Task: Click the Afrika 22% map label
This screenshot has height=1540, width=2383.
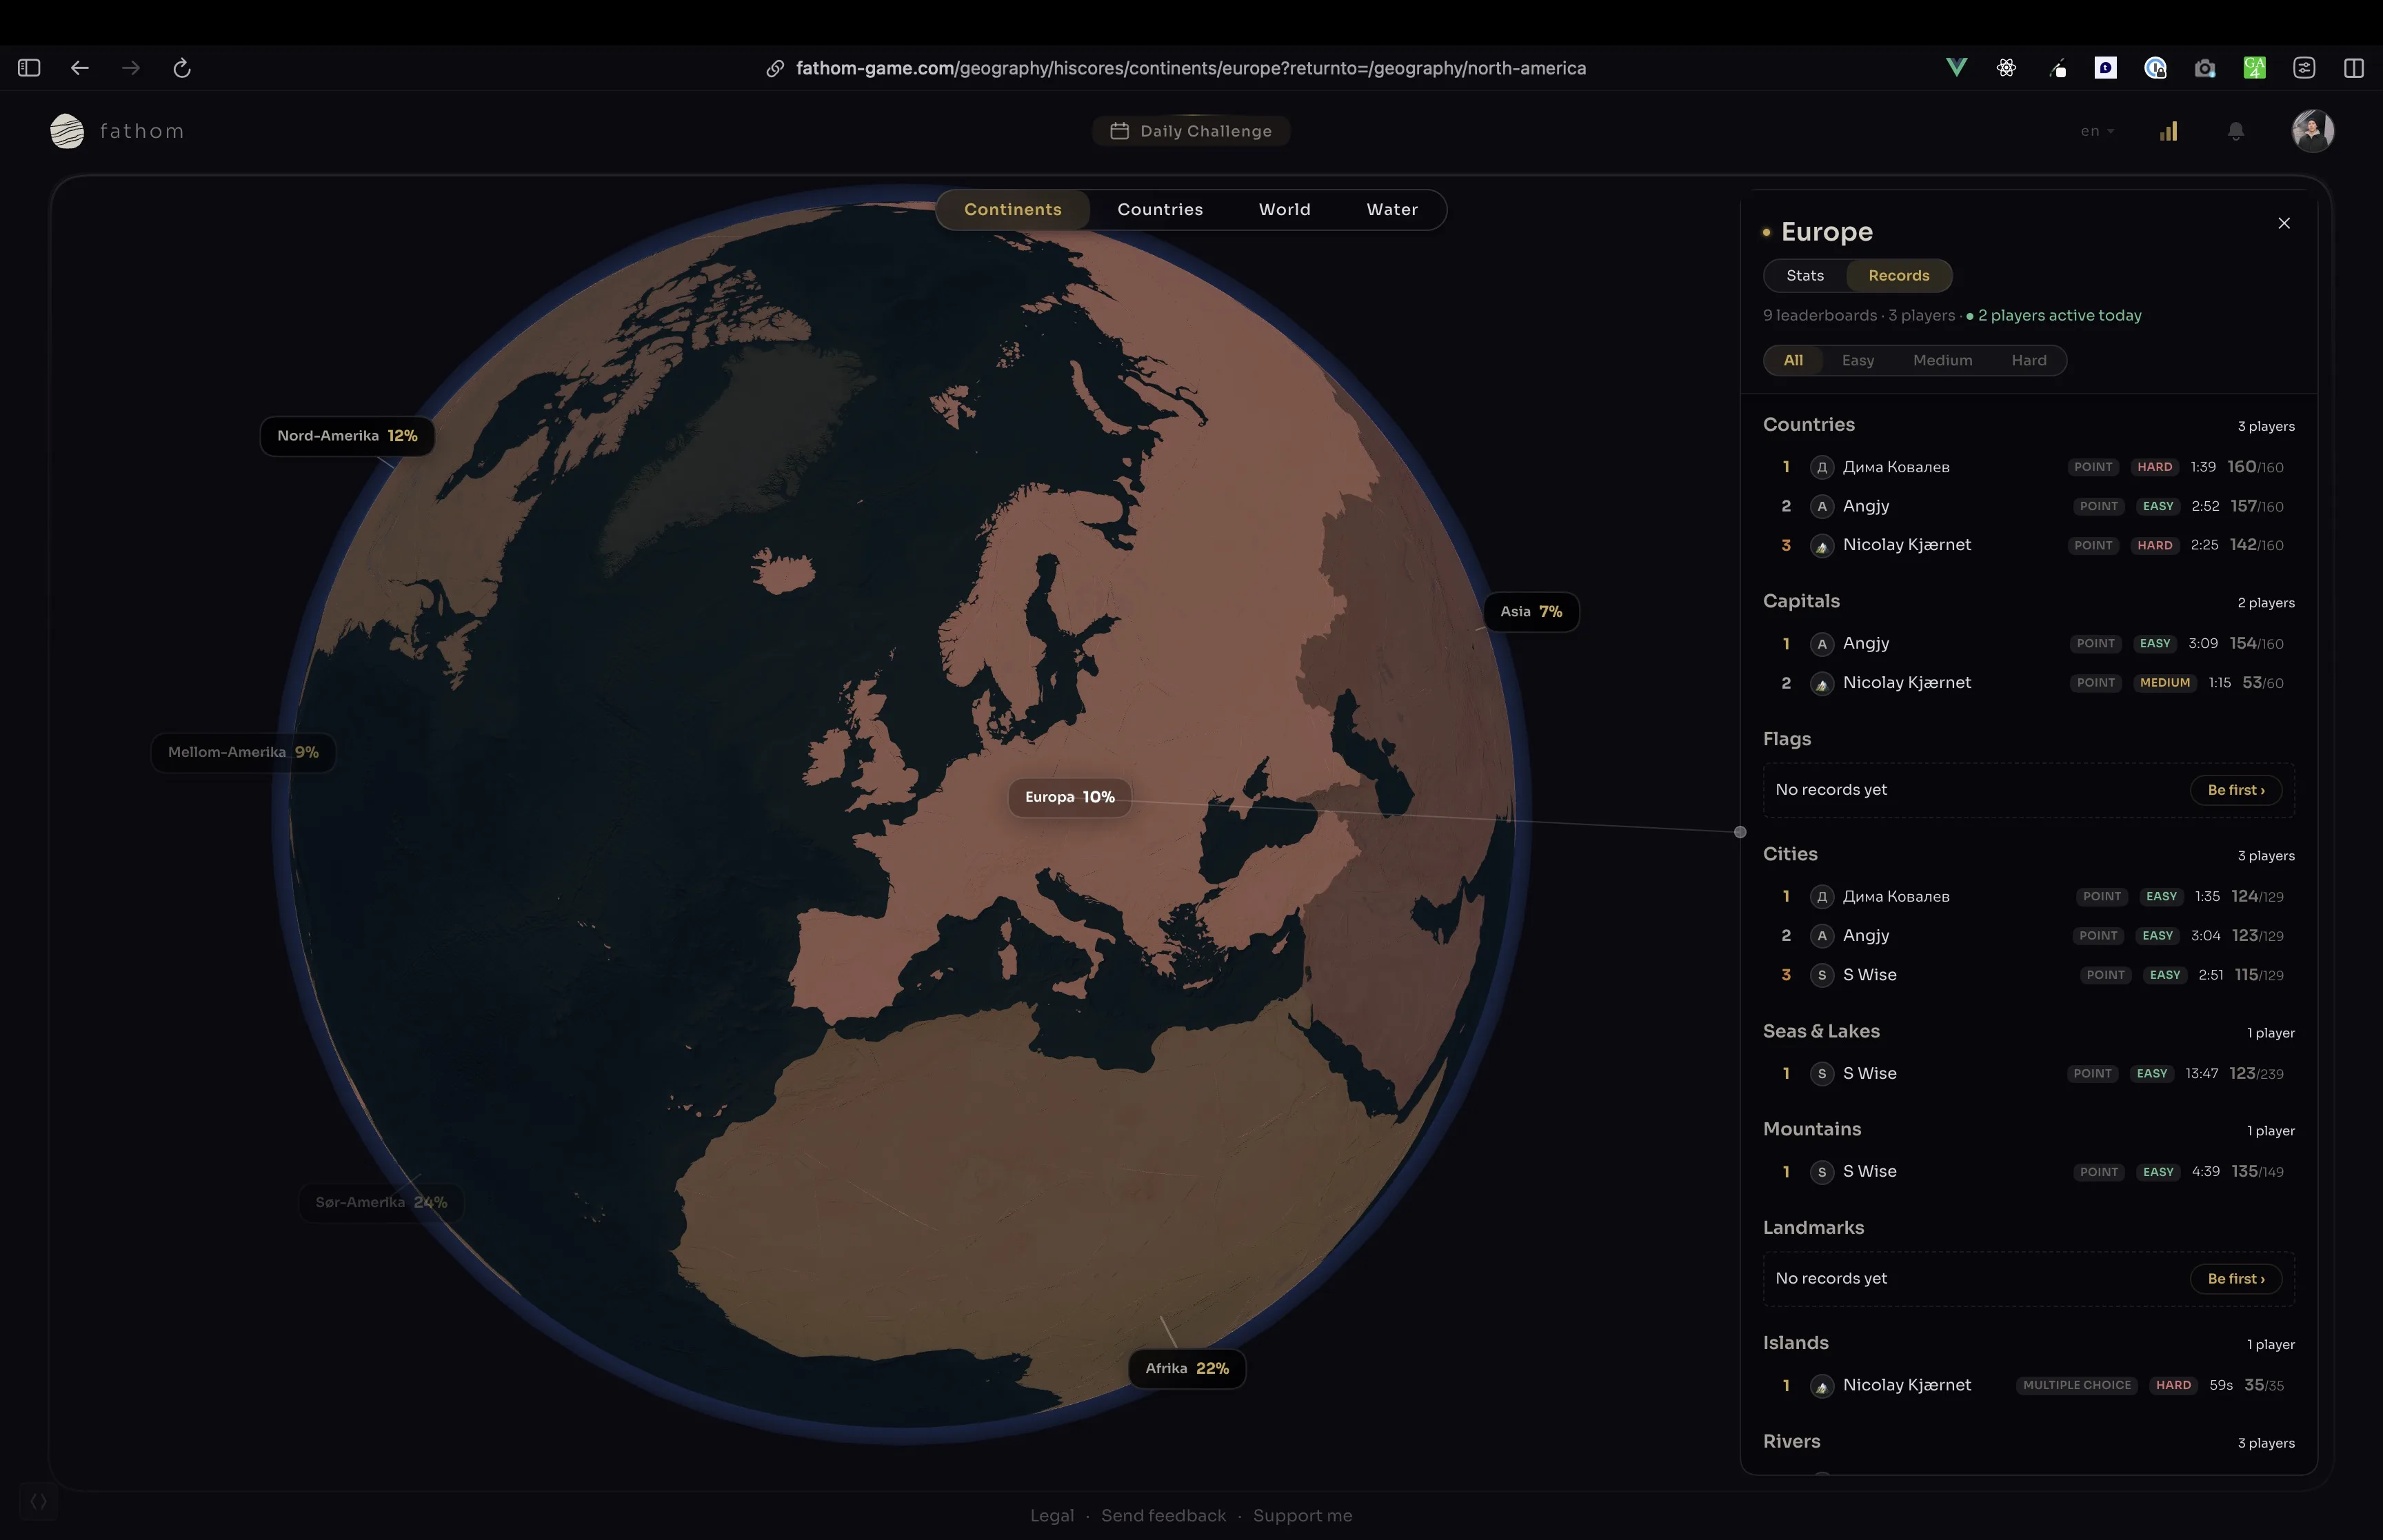Action: tap(1187, 1369)
